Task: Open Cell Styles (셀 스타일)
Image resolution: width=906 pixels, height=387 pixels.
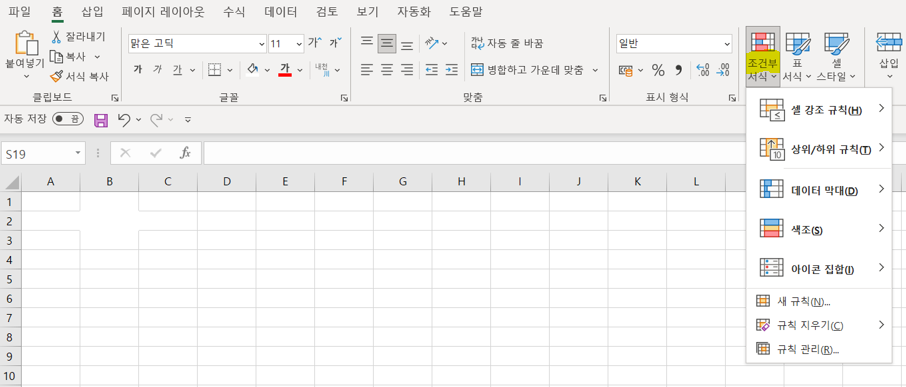Action: (x=836, y=57)
